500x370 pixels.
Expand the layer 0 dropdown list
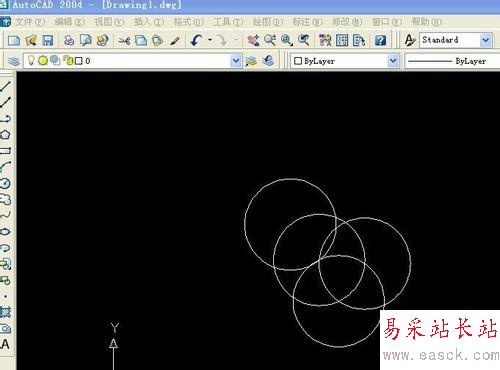pyautogui.click(x=236, y=61)
